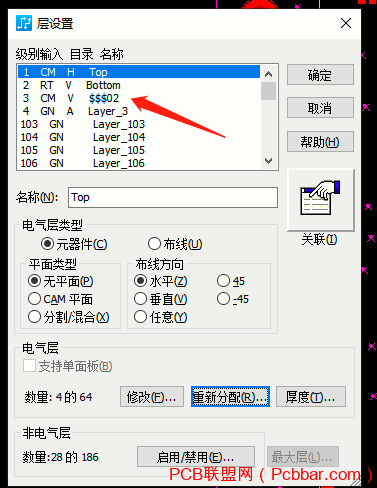This screenshot has height=488, width=377.
Task: Select the Layer_105 row
Action: click(139, 150)
